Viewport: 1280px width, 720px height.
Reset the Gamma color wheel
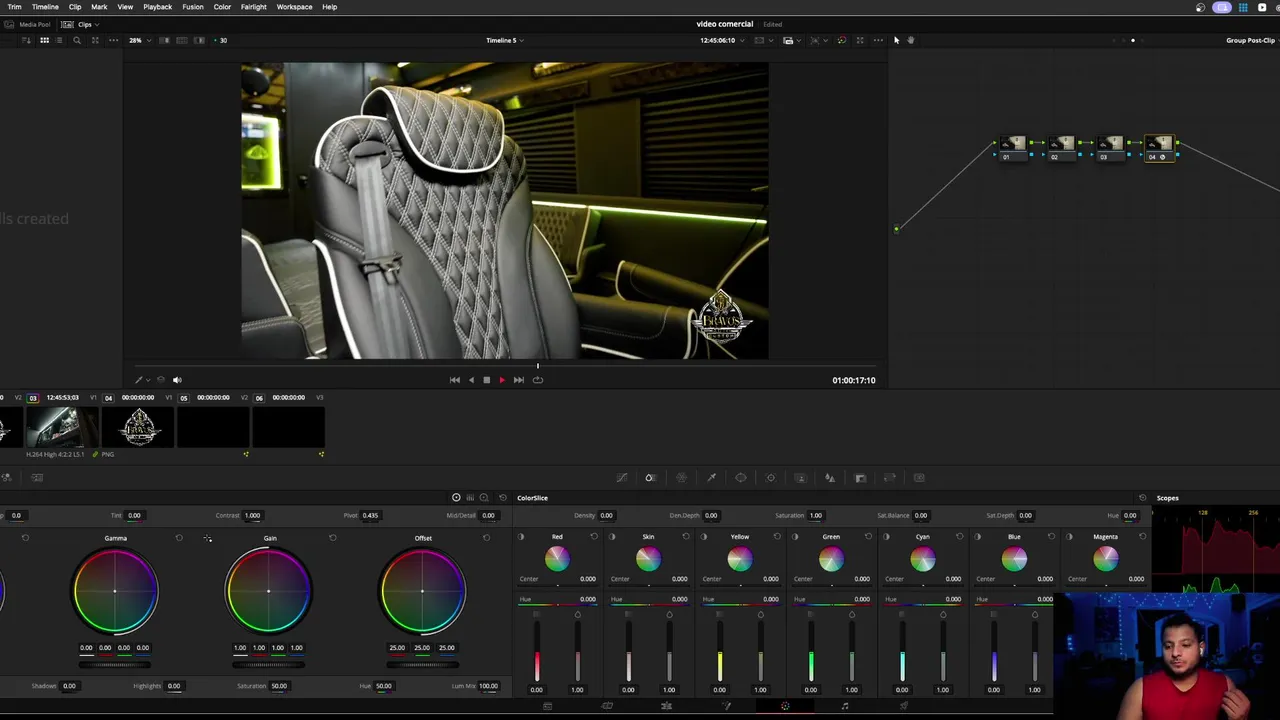tap(179, 538)
